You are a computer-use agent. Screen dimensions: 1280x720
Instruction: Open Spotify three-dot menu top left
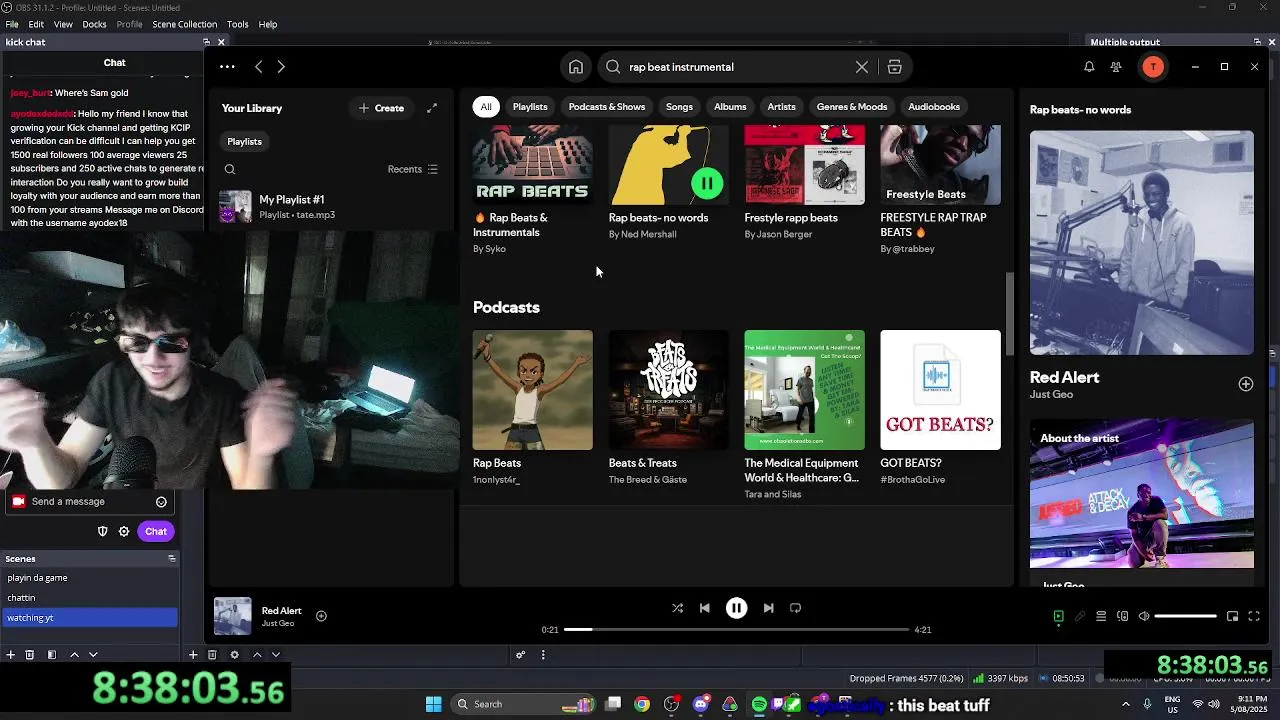227,67
